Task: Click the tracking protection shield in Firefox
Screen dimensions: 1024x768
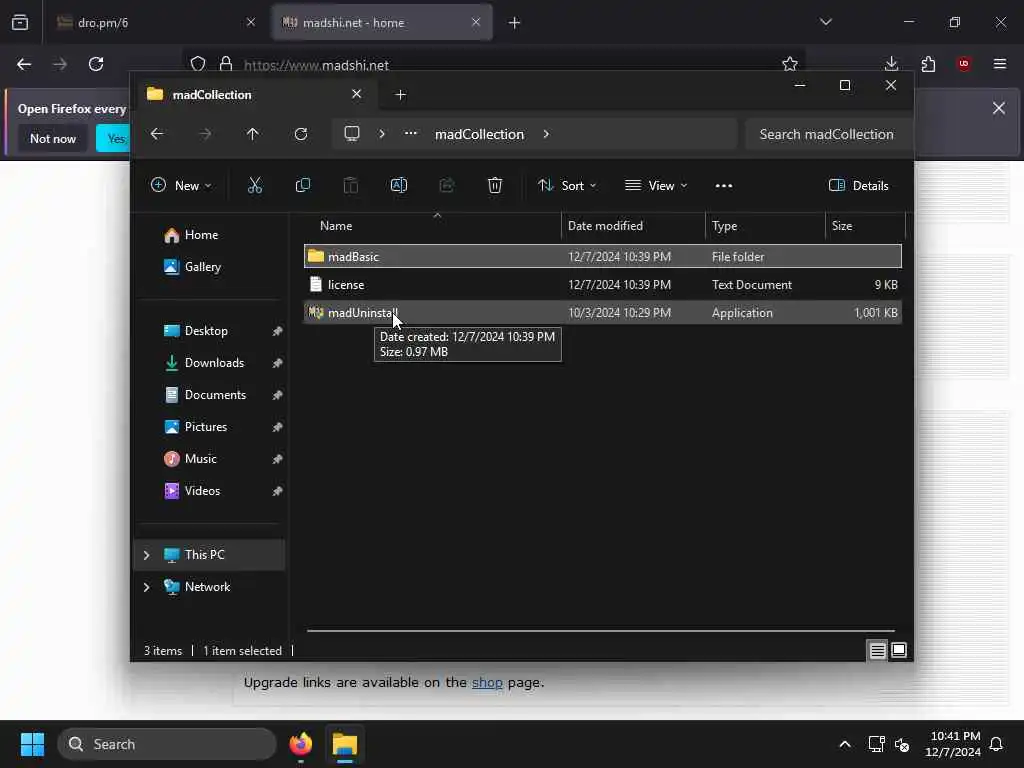Action: [x=198, y=64]
